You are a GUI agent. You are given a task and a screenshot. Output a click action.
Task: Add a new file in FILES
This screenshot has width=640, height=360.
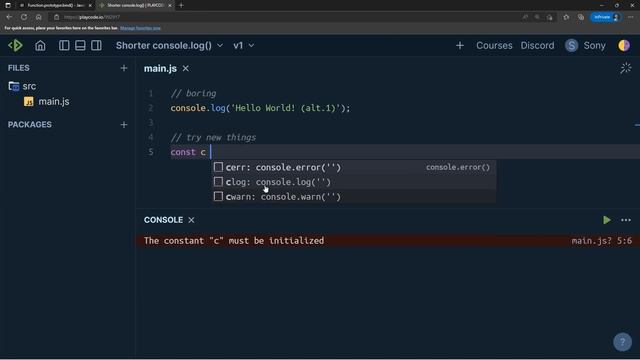coord(124,68)
